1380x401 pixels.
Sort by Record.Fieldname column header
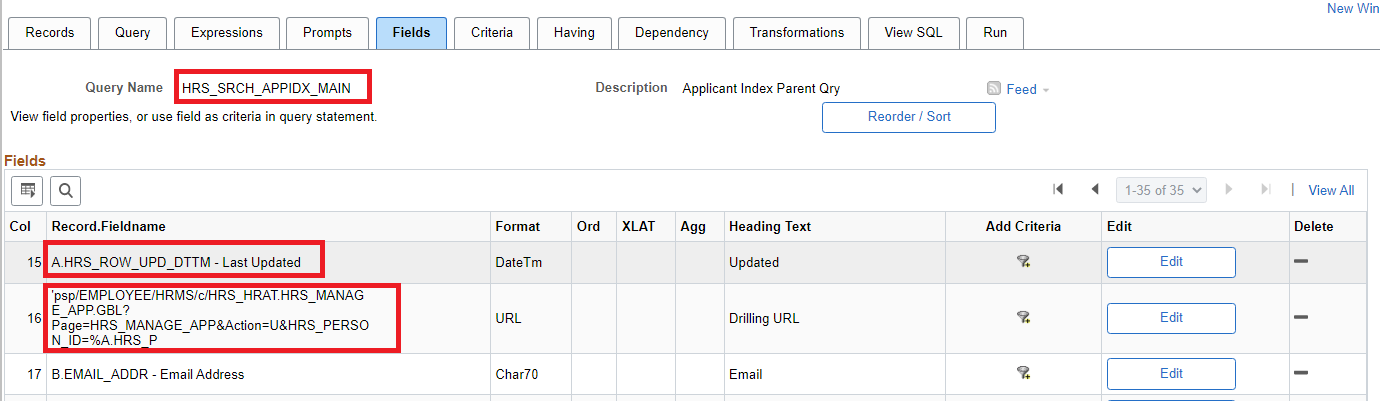[109, 226]
